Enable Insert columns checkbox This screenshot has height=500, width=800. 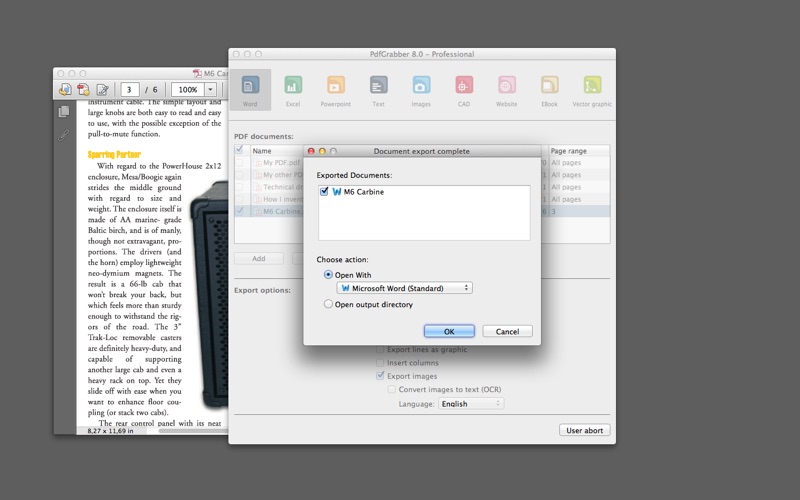coord(380,363)
